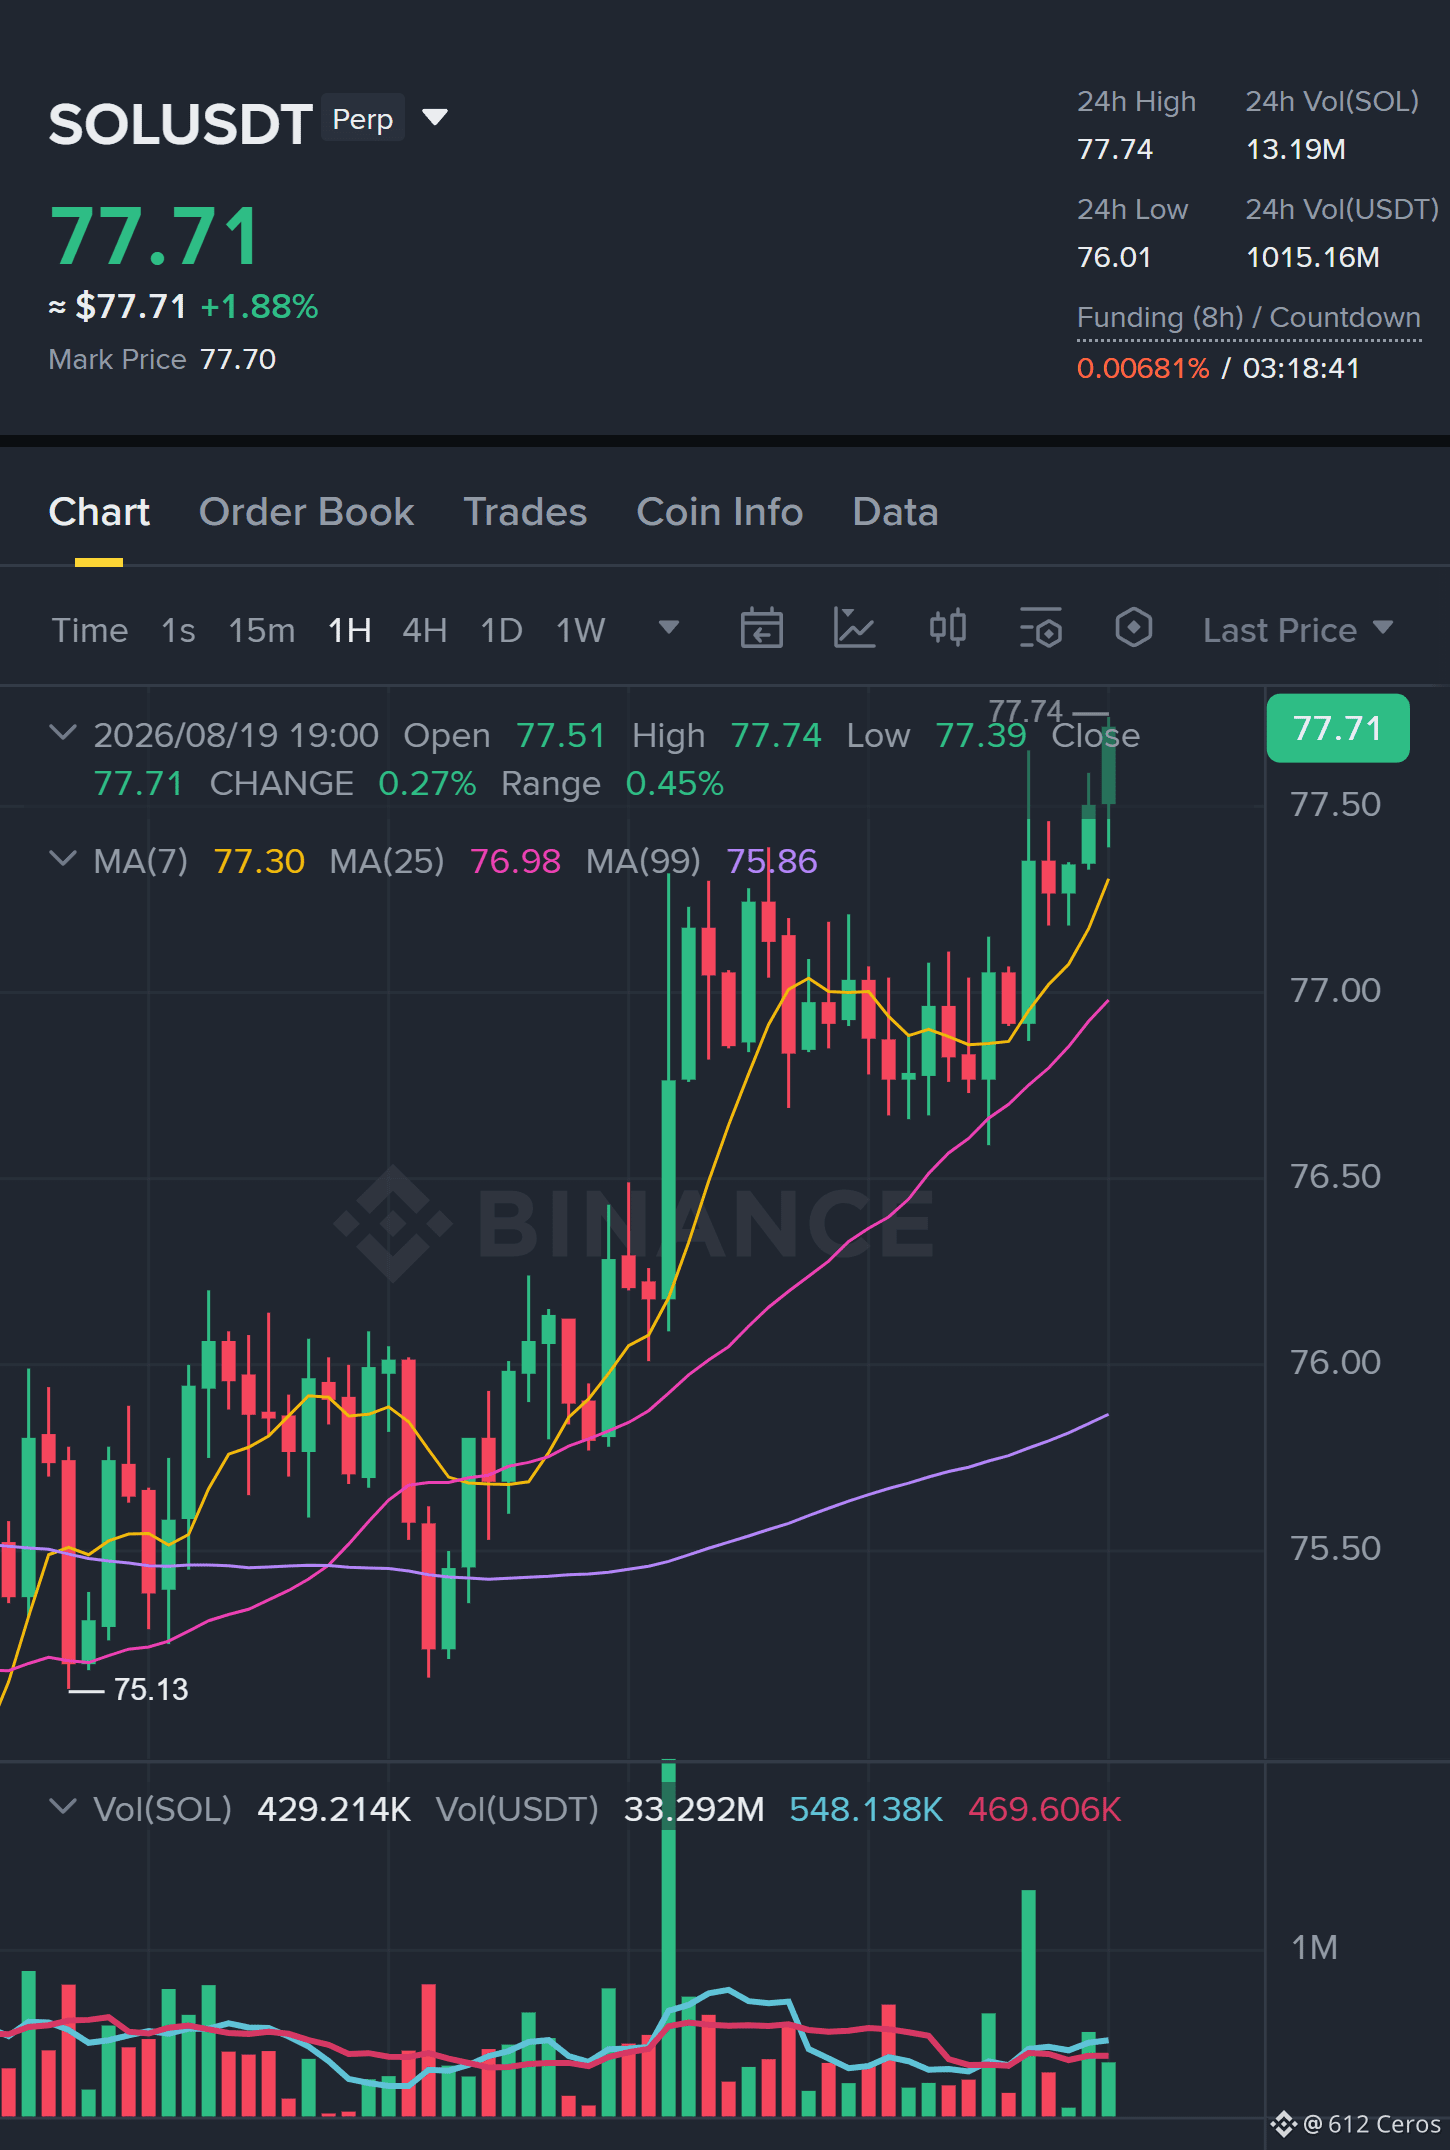Open the Last Price dropdown
The width and height of the screenshot is (1450, 2150).
(1298, 630)
